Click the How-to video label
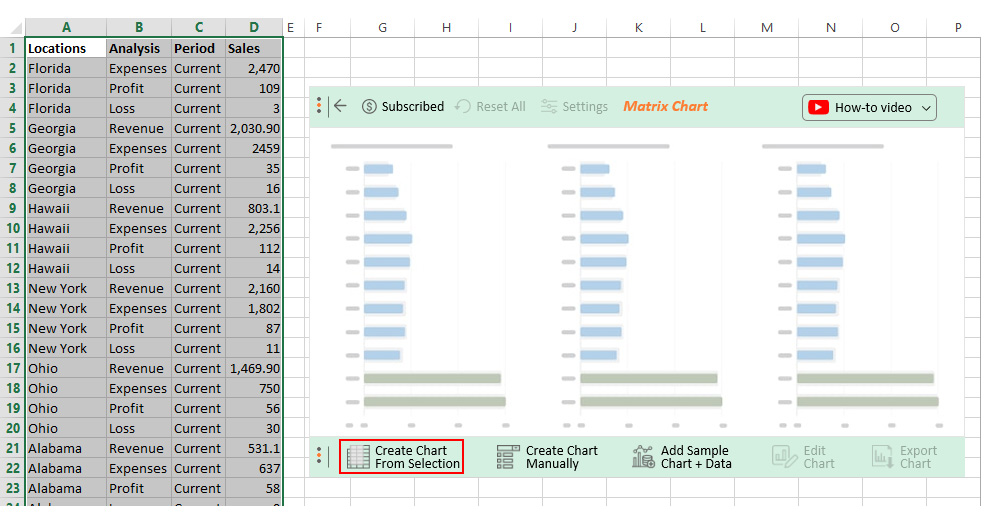Screen dimensions: 986x524 (x=873, y=108)
